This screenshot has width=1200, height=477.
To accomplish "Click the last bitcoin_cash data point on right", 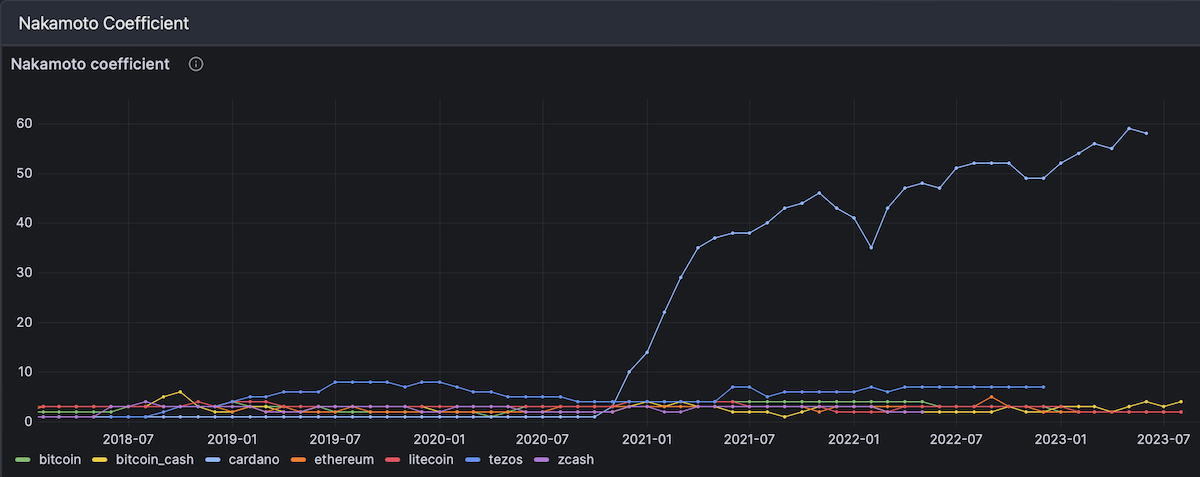I will click(x=1181, y=402).
